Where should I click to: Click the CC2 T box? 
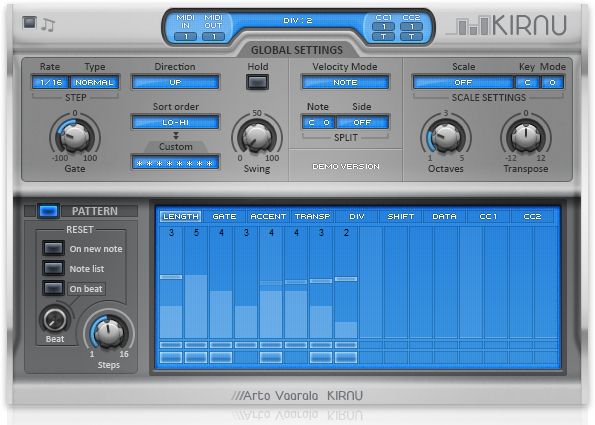[x=411, y=36]
